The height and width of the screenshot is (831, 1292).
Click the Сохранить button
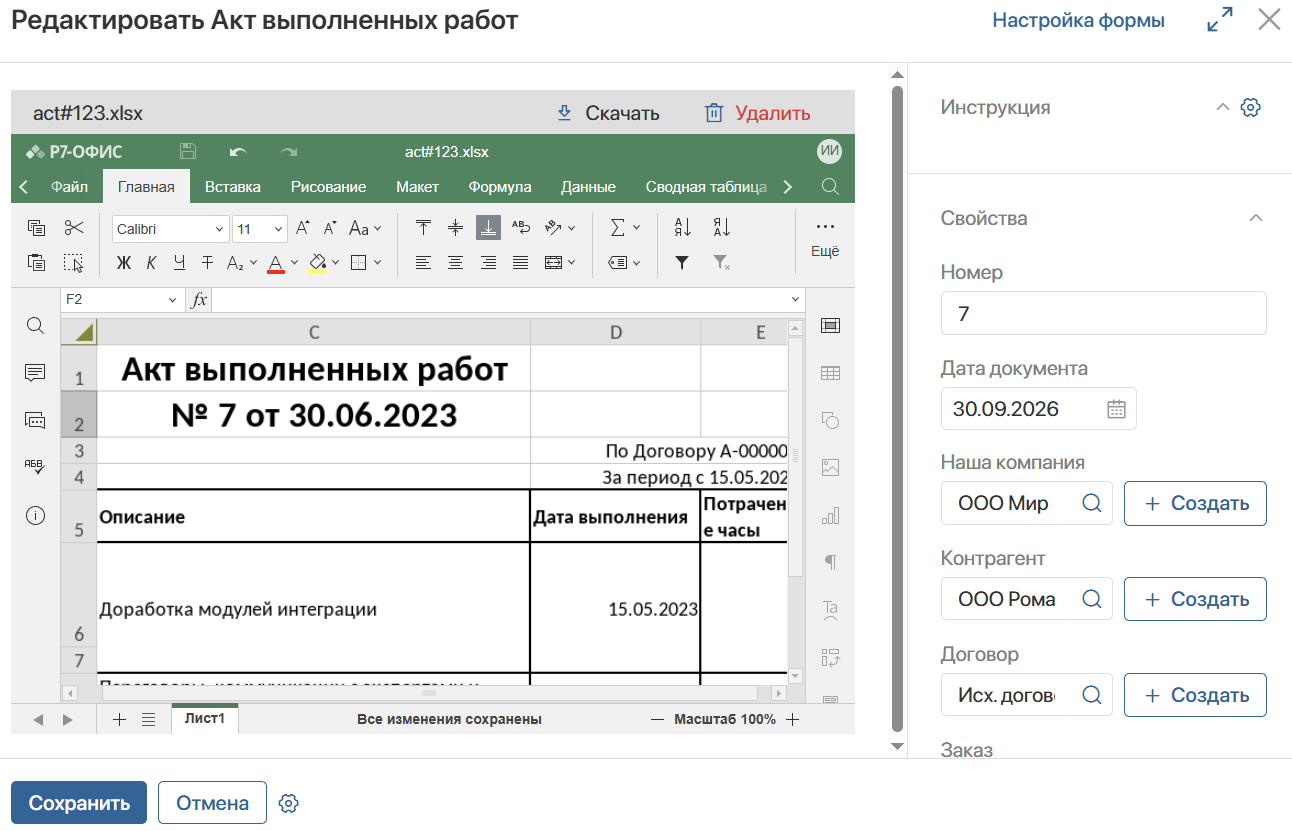79,803
